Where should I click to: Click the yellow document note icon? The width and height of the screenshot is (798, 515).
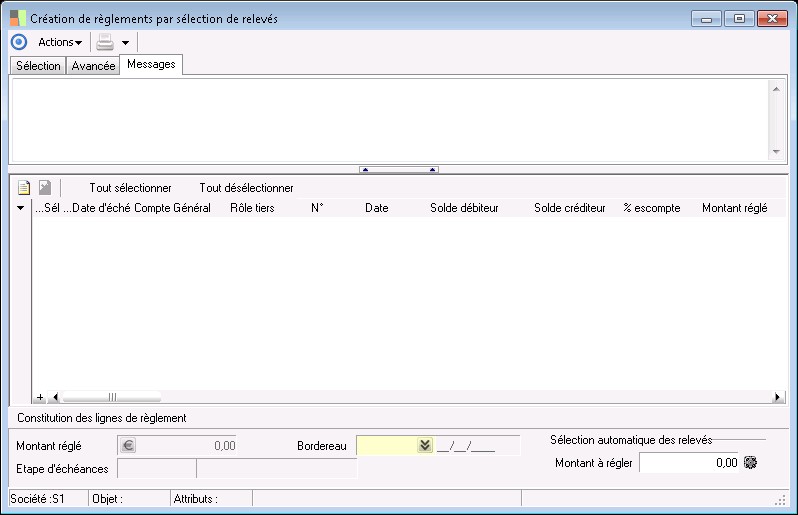point(24,188)
